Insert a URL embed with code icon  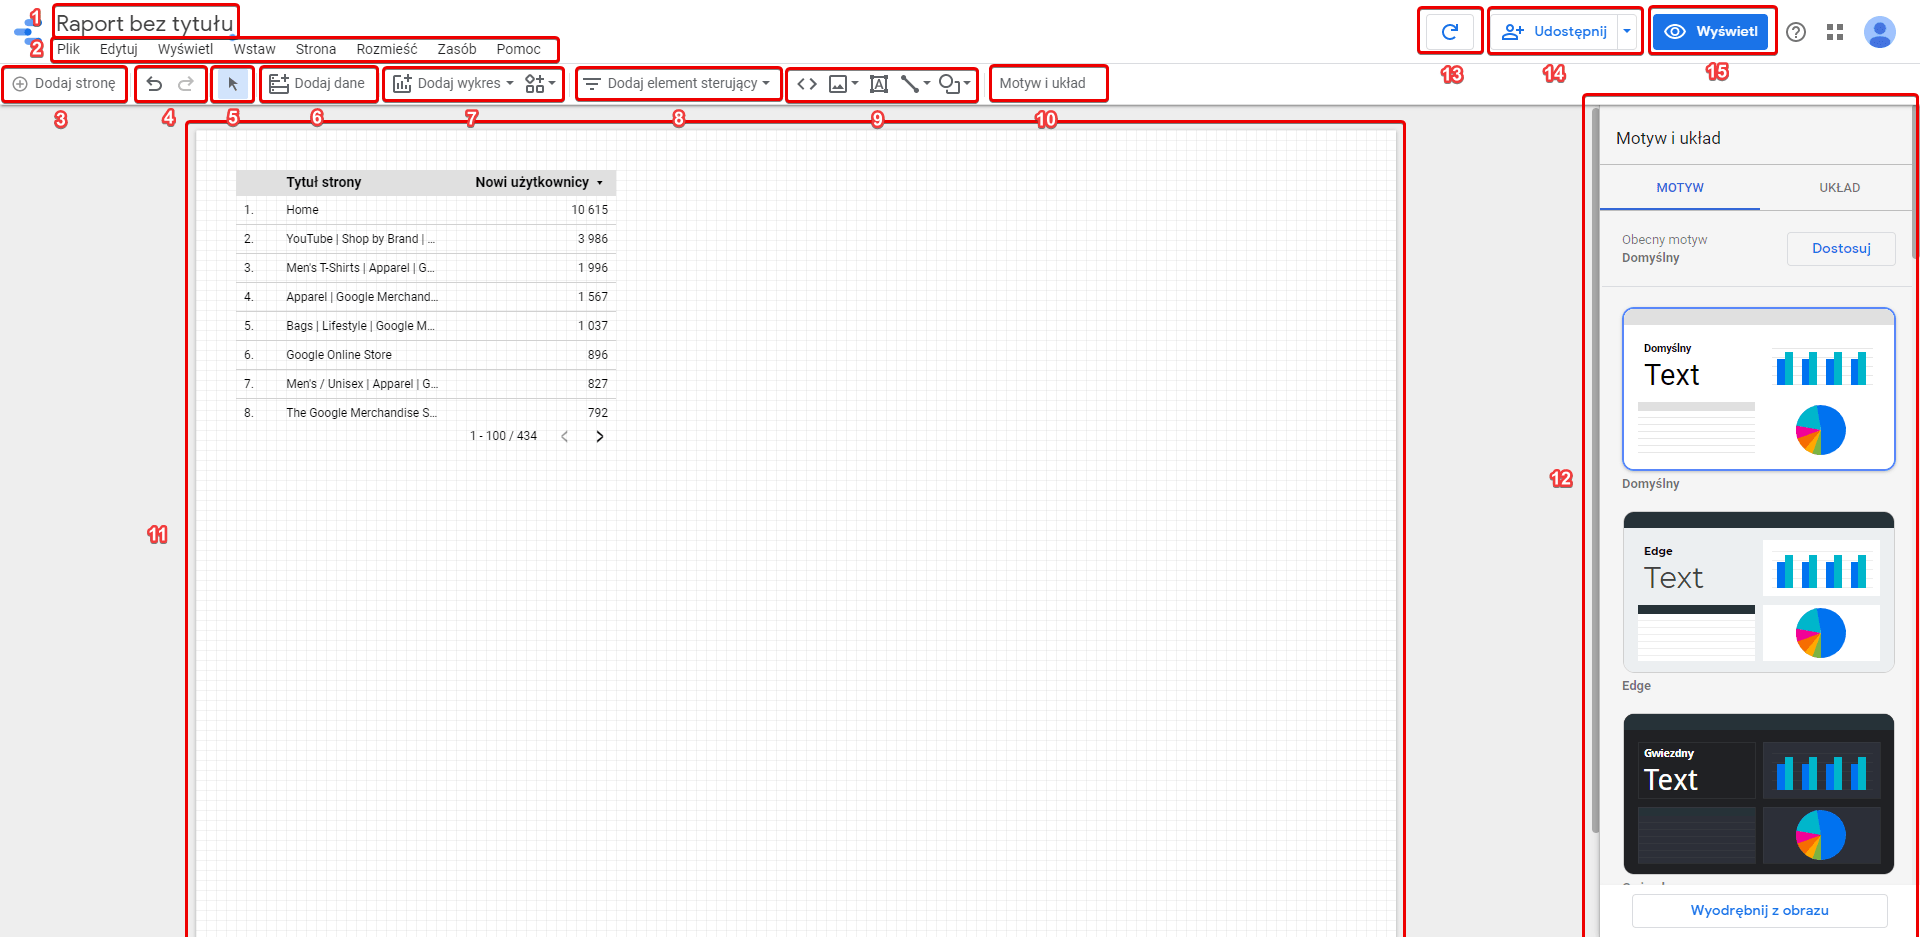click(x=807, y=84)
